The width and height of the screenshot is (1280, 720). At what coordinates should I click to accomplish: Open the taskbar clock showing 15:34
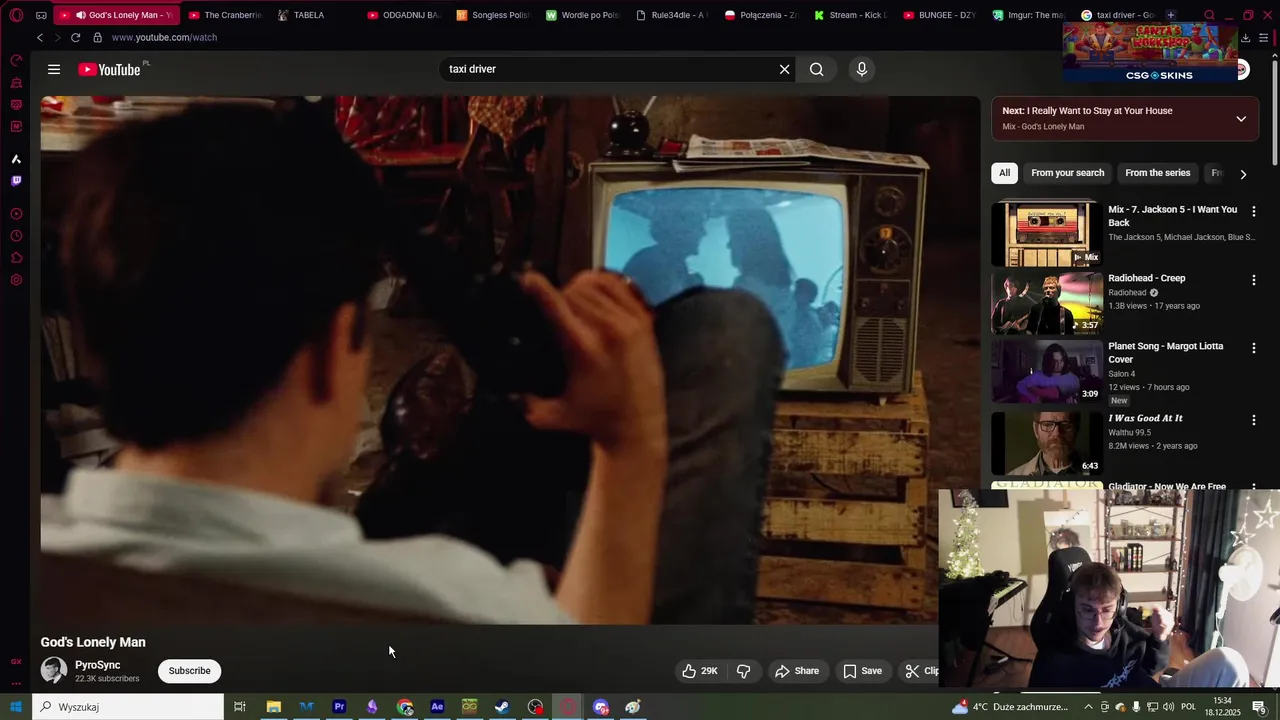tap(1222, 707)
